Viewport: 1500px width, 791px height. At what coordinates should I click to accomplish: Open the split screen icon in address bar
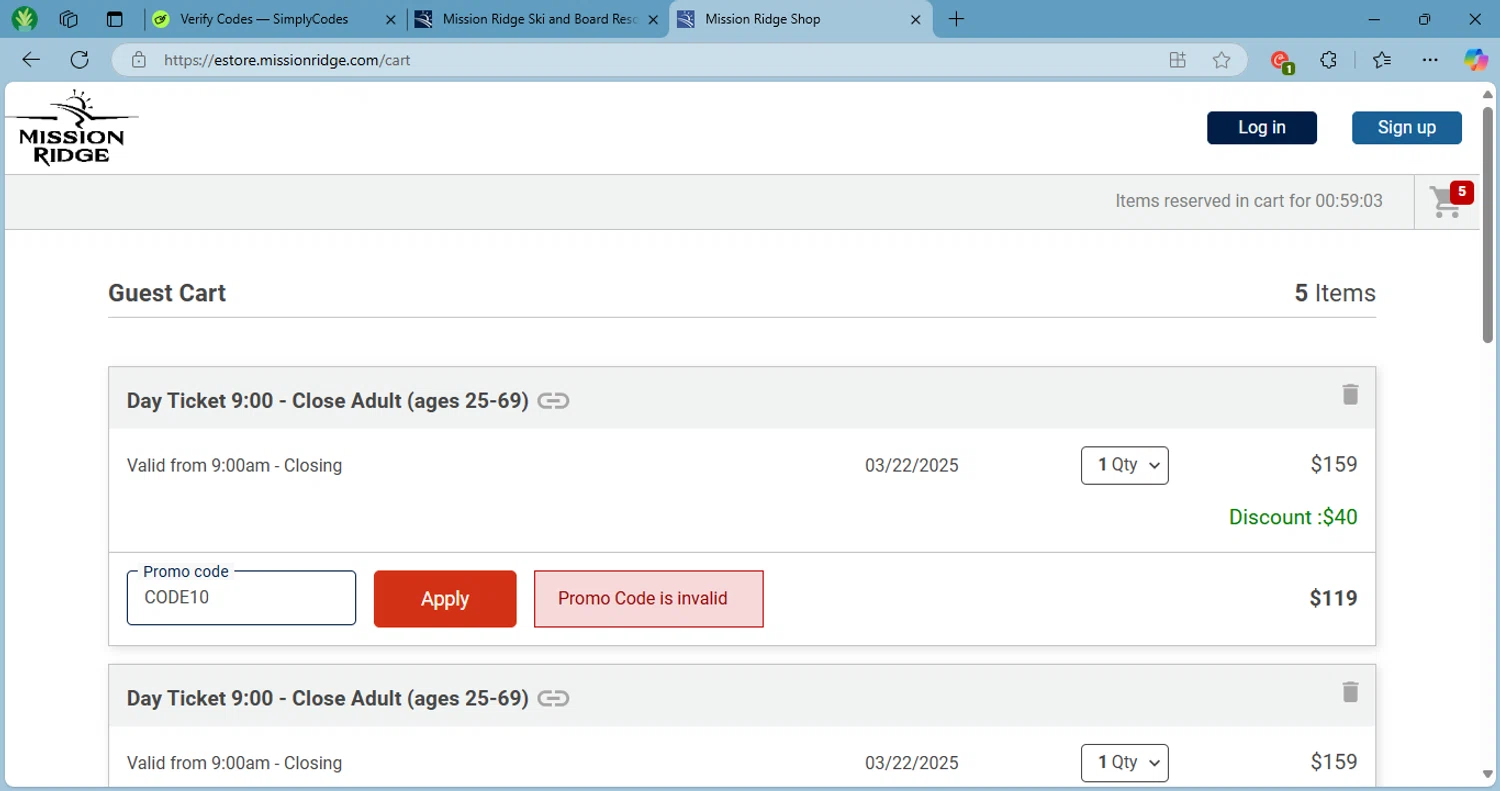(x=1178, y=60)
